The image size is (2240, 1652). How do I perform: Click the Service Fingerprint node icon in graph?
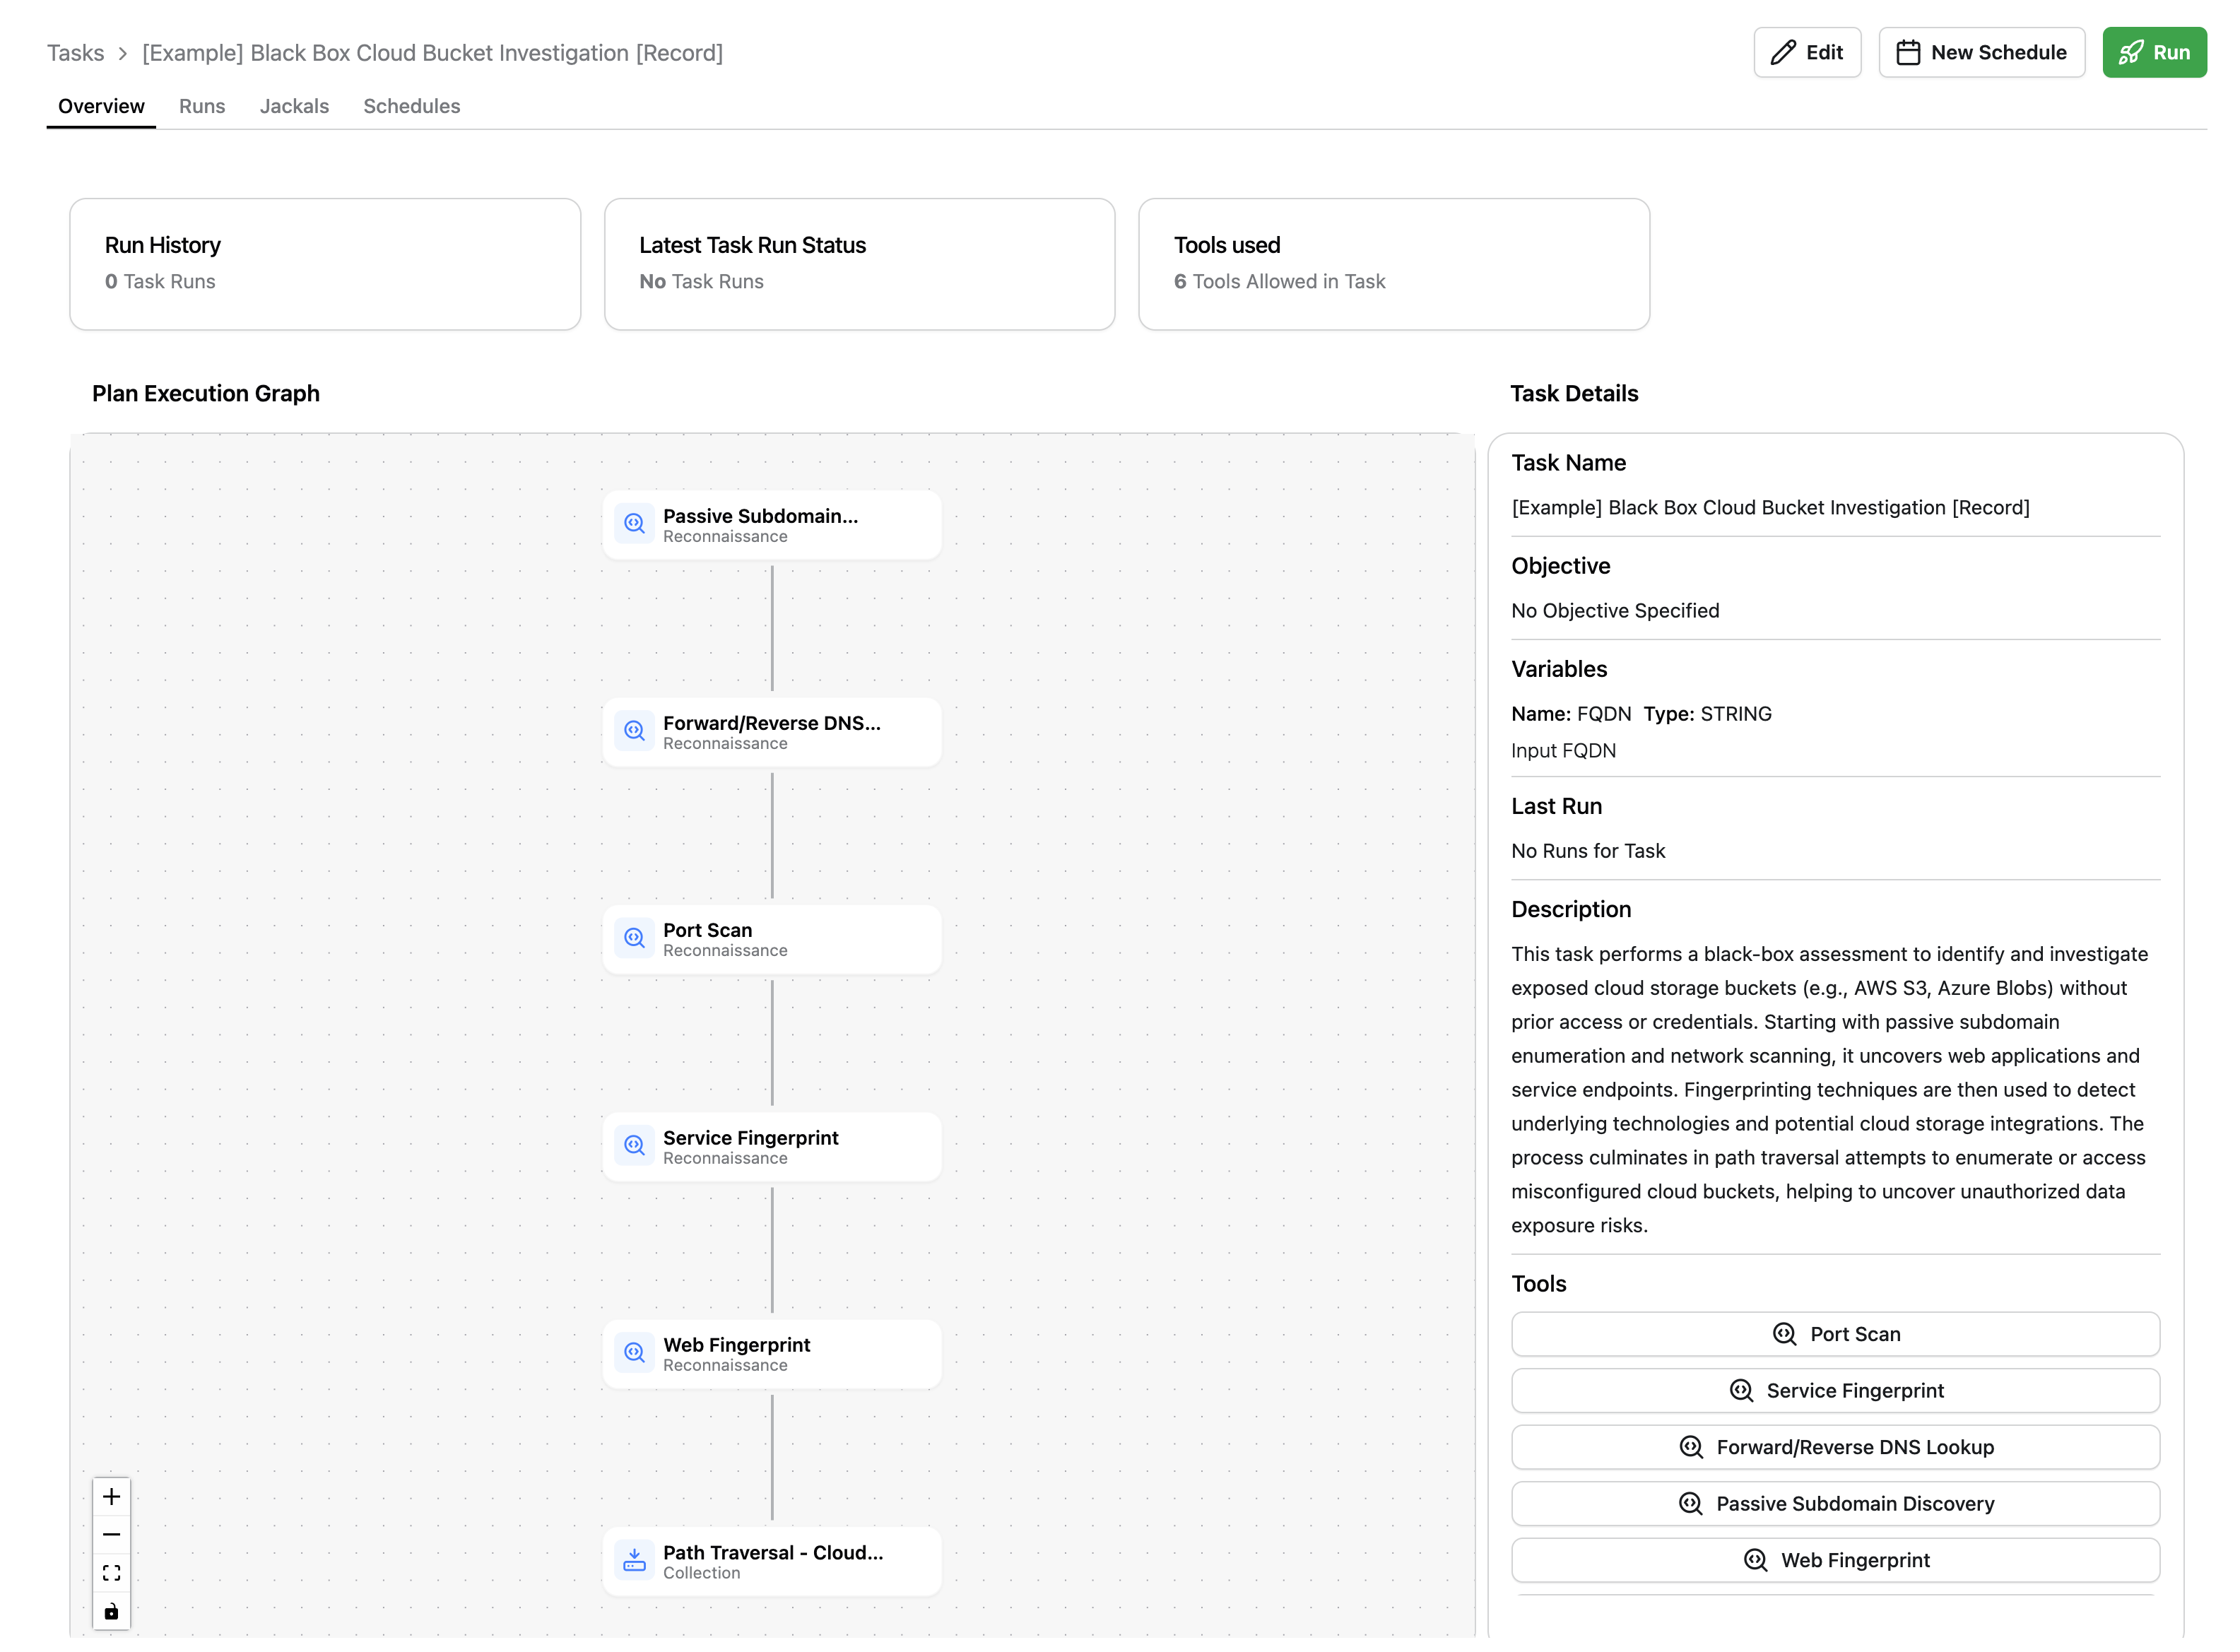click(634, 1146)
